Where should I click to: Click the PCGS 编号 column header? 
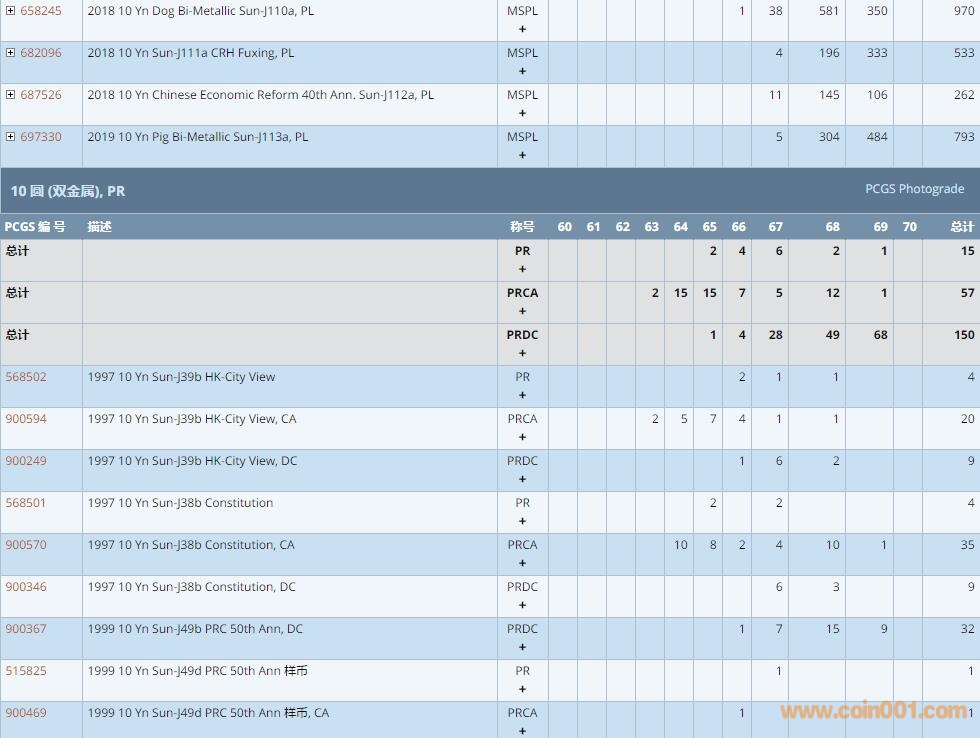pyautogui.click(x=35, y=227)
